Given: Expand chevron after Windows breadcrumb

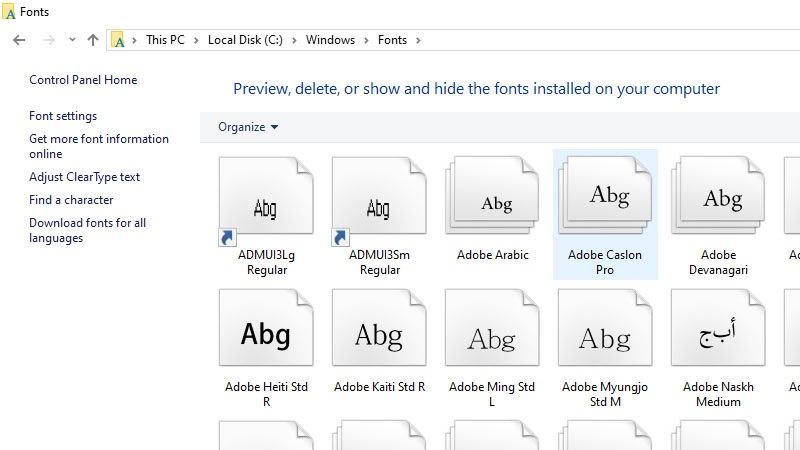Looking at the screenshot, I should click(366, 40).
